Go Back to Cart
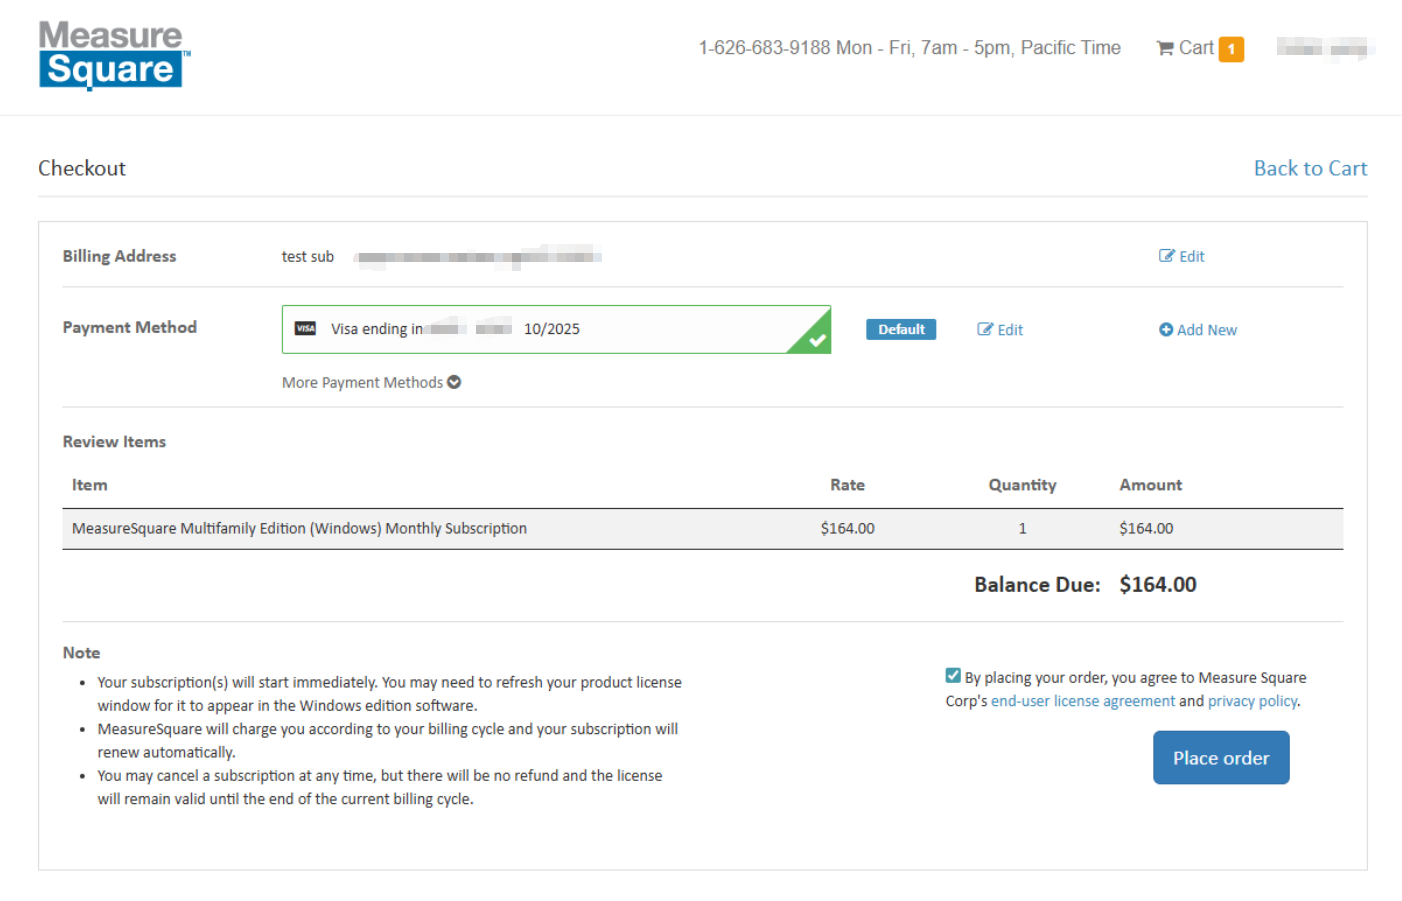 point(1310,168)
